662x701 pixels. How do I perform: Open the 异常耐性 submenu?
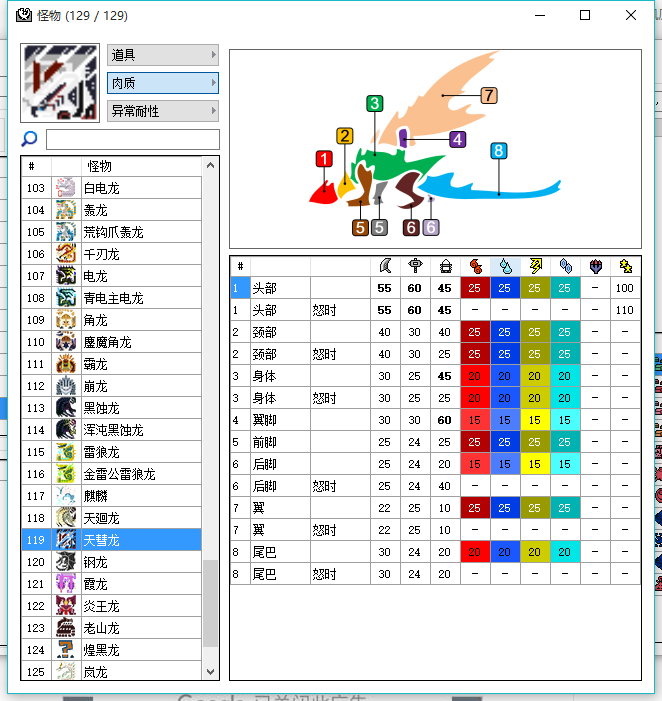click(163, 111)
